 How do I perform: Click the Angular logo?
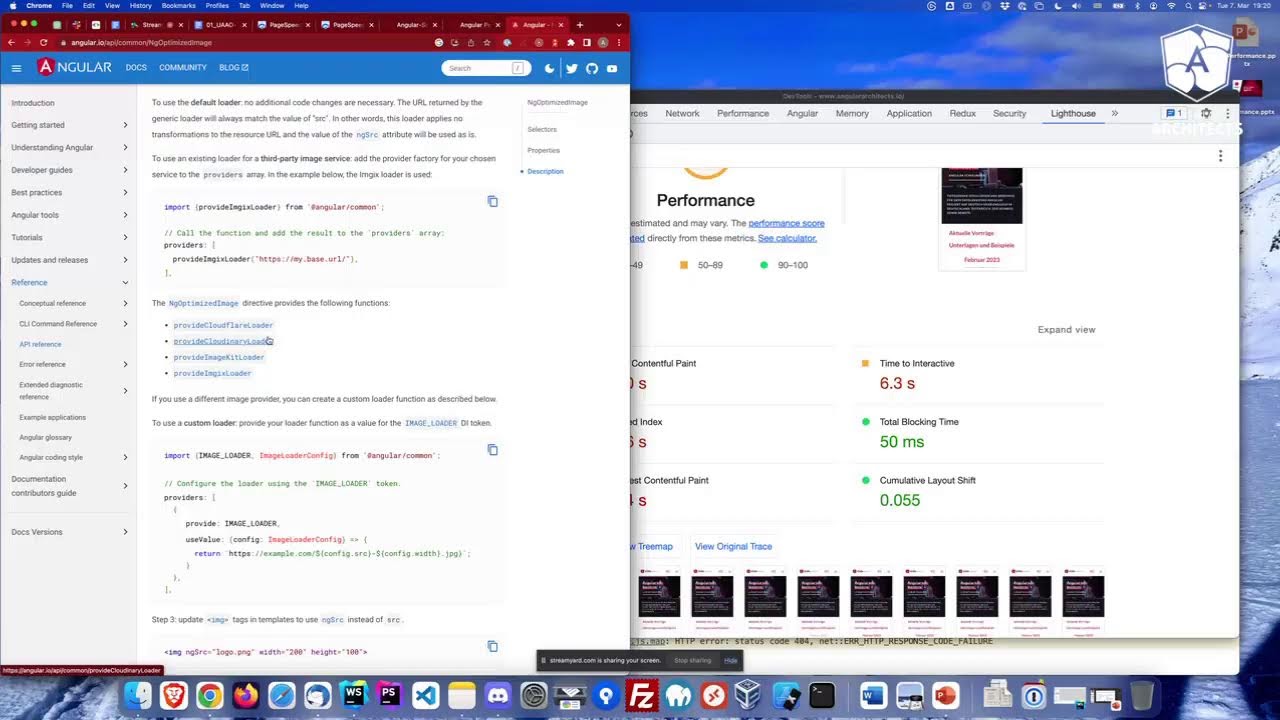pos(75,67)
